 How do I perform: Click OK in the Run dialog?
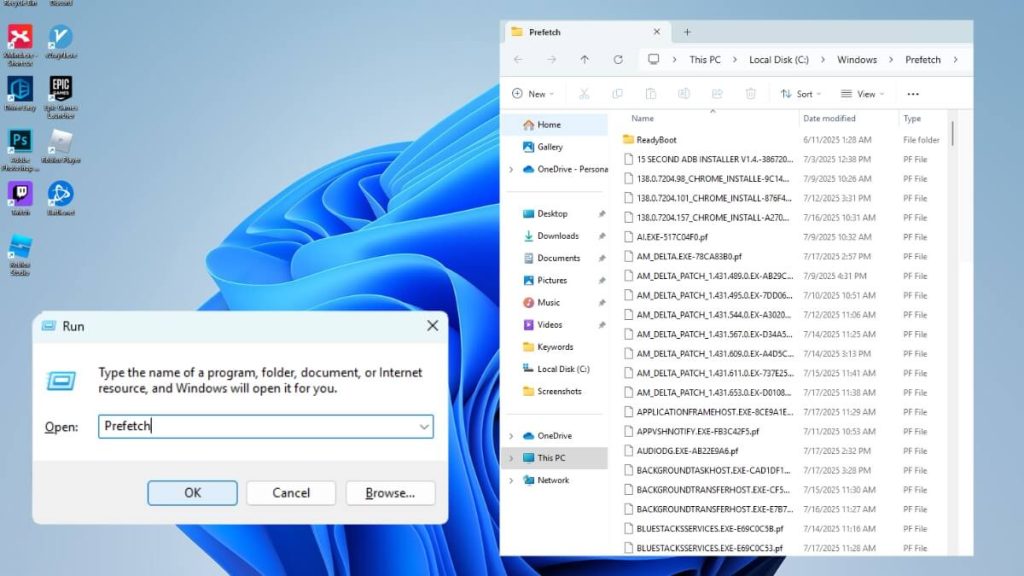(191, 492)
